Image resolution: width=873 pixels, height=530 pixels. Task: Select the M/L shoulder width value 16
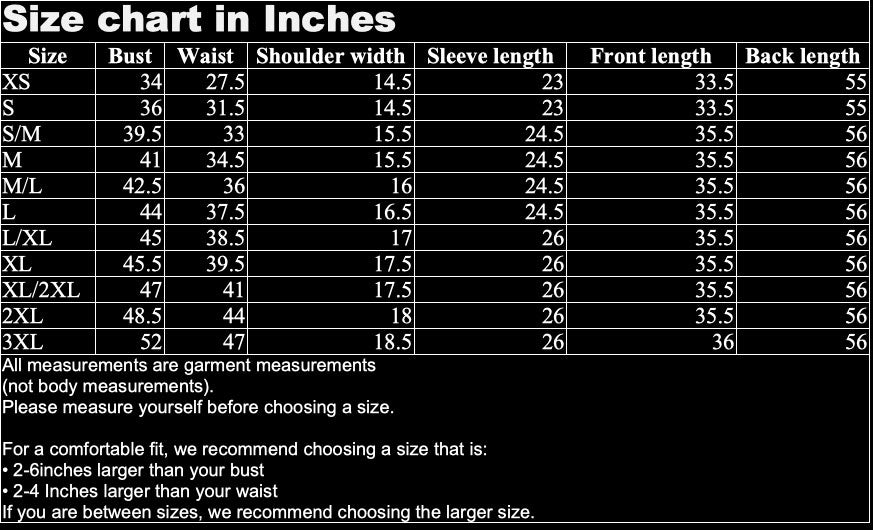[x=401, y=186]
